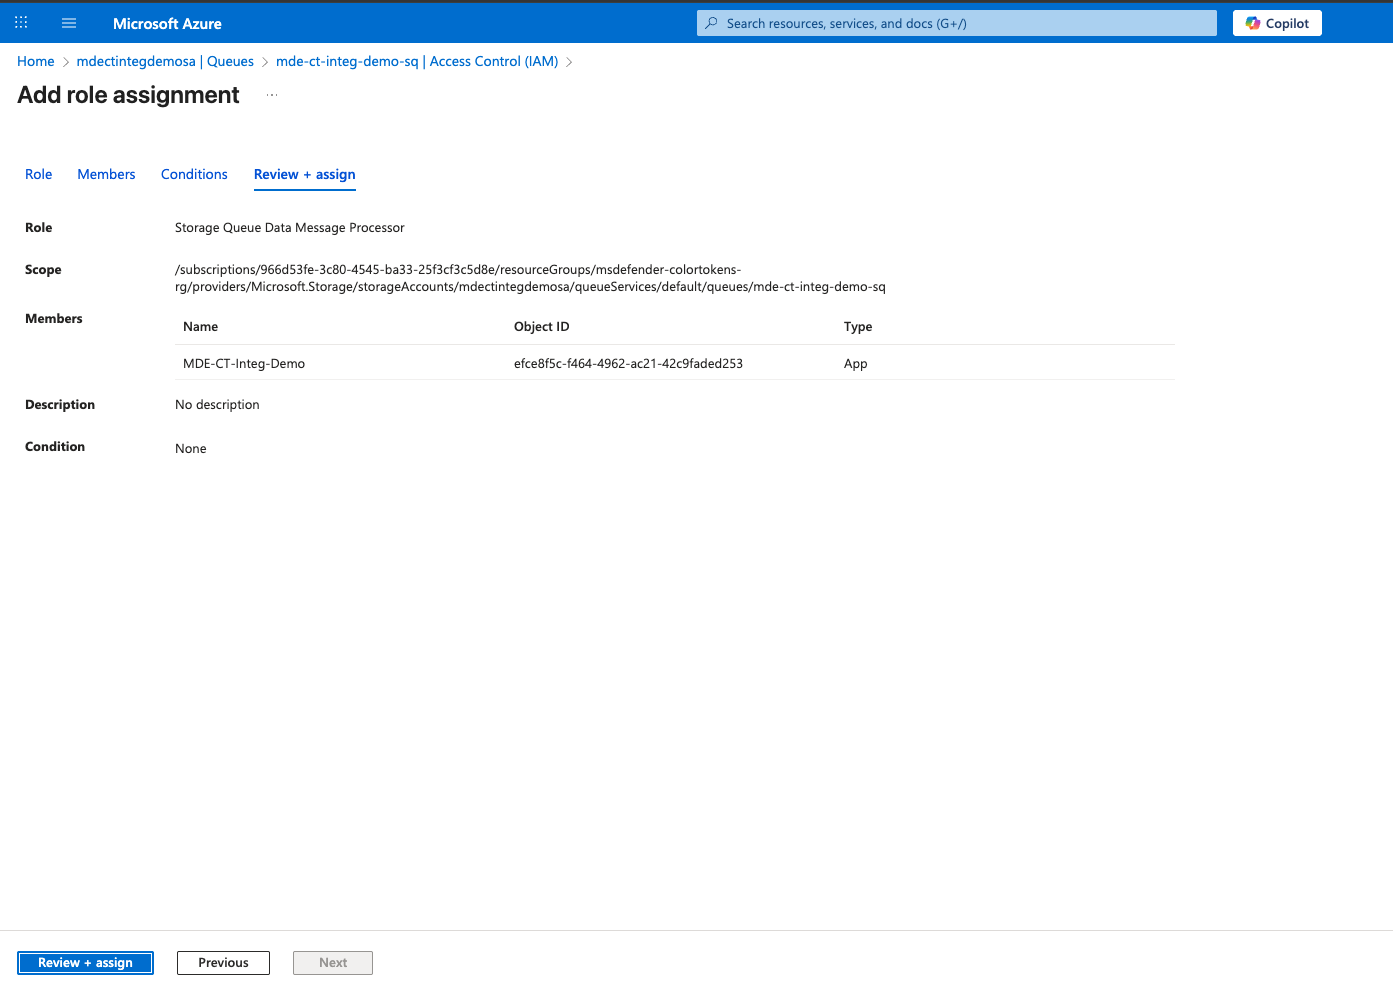Open the mdectintegdemosa | Queues breadcrumb

pyautogui.click(x=165, y=61)
